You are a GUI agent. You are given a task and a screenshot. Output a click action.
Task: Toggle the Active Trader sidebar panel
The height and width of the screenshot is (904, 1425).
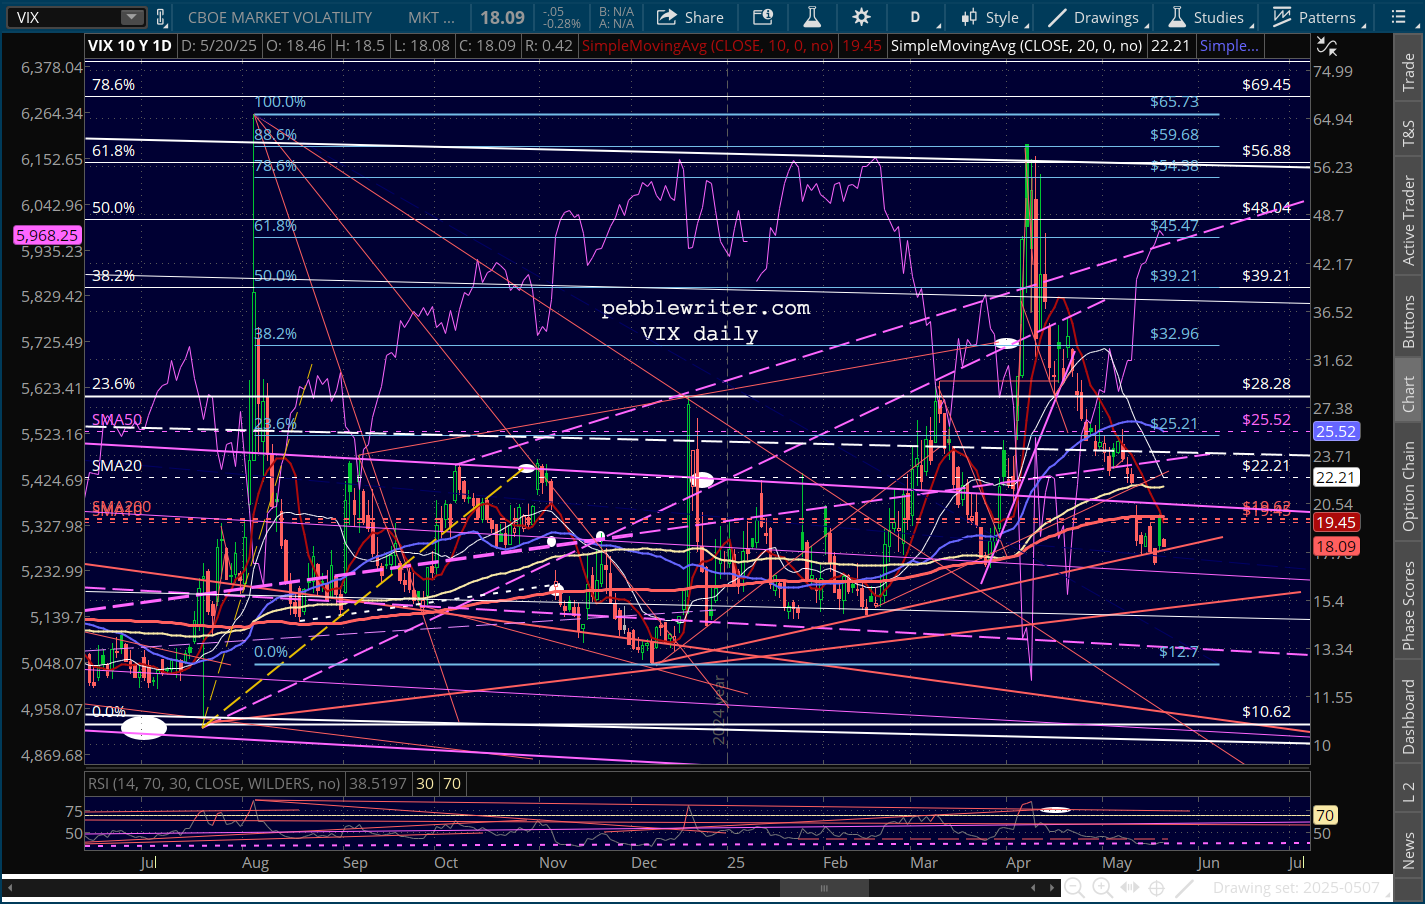(1408, 221)
